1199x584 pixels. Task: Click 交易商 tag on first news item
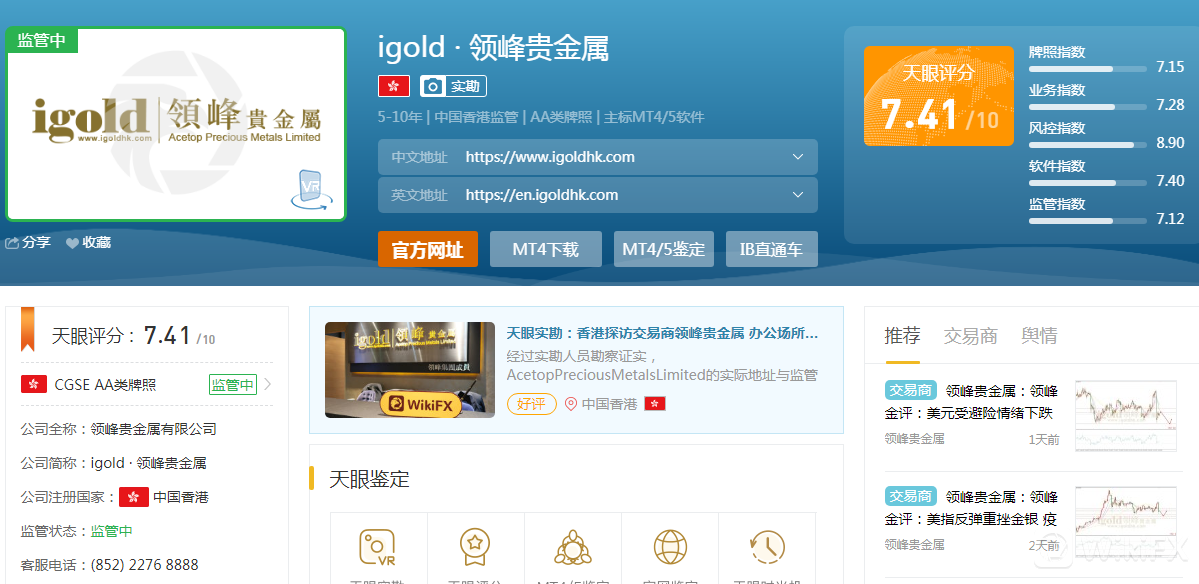pos(911,390)
